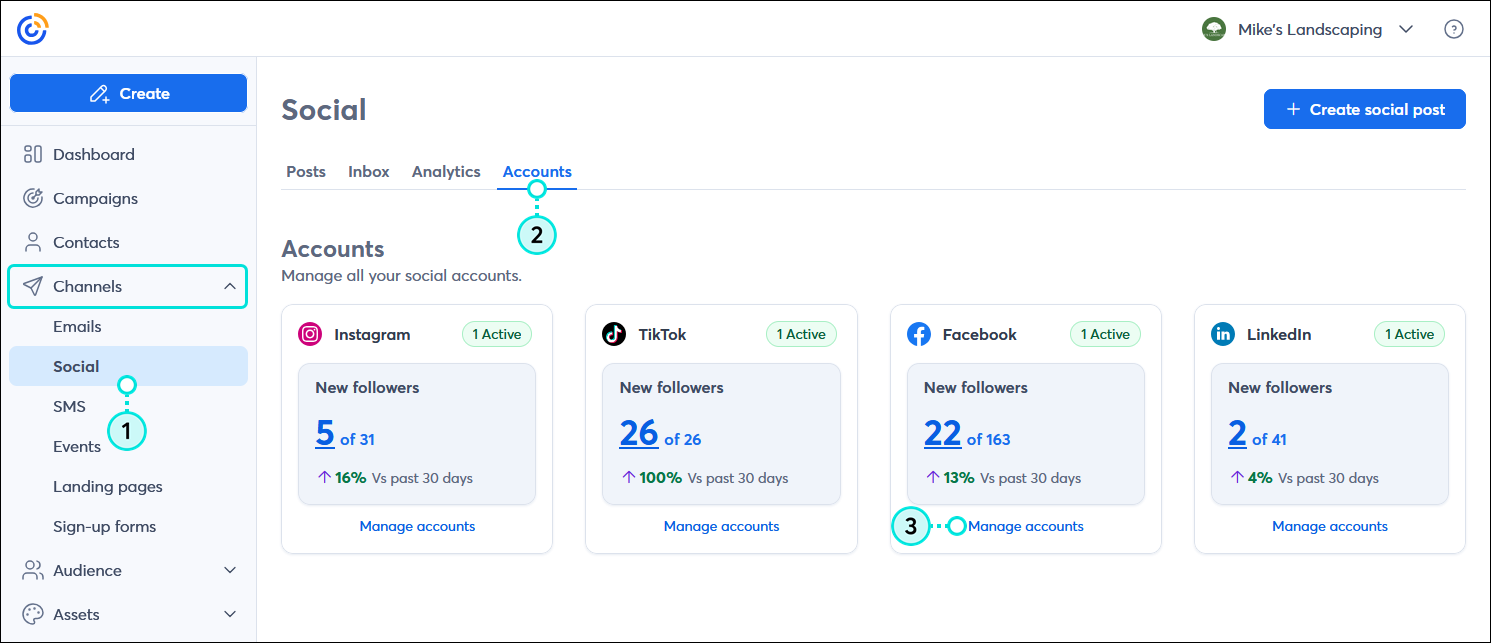Viewport: 1491px width, 643px height.
Task: Click the Create social post button
Action: coord(1365,109)
